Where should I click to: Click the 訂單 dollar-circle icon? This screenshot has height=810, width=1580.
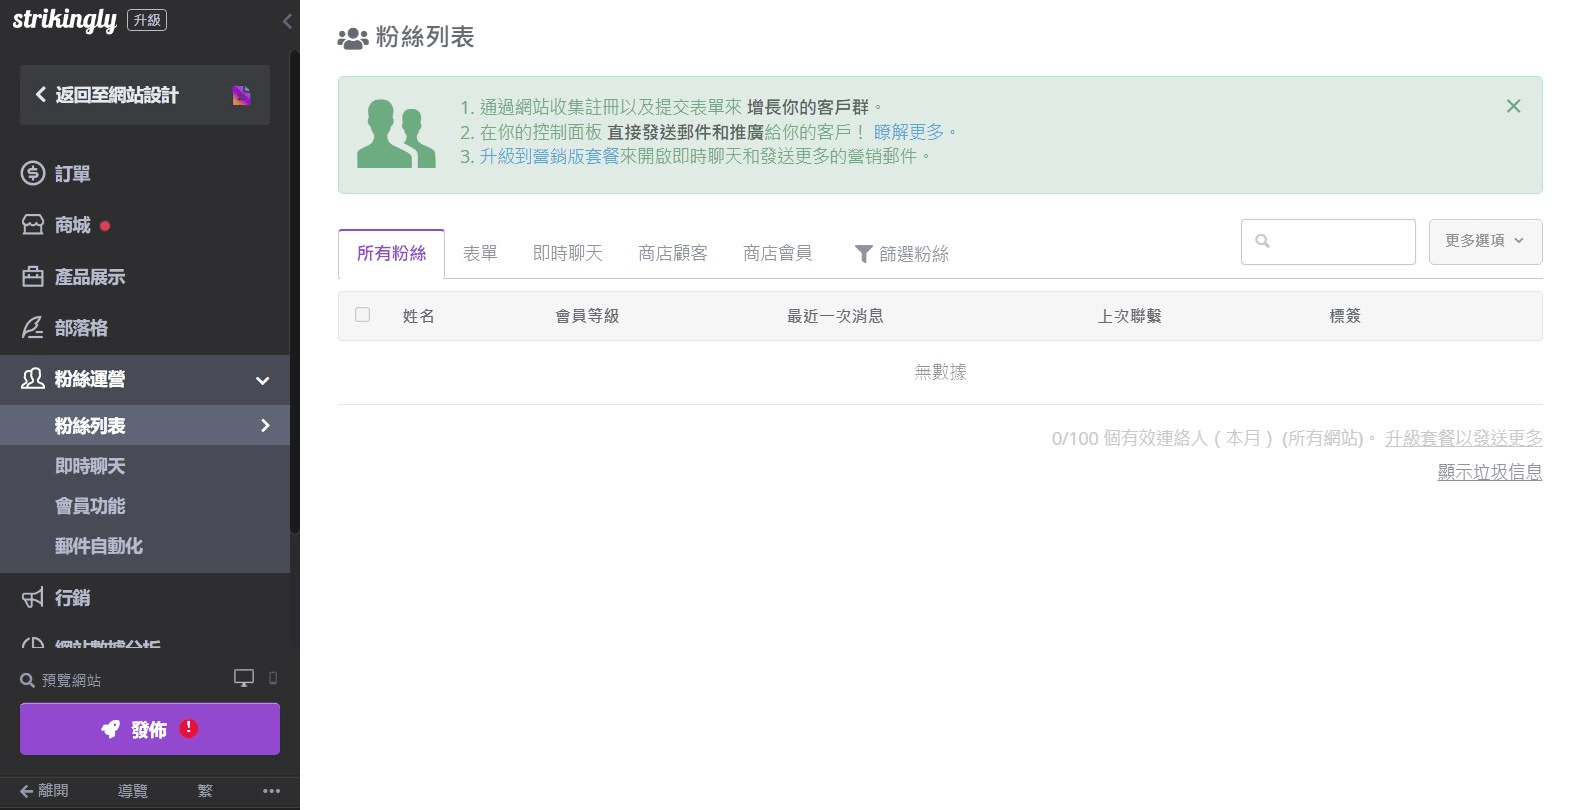coord(33,174)
